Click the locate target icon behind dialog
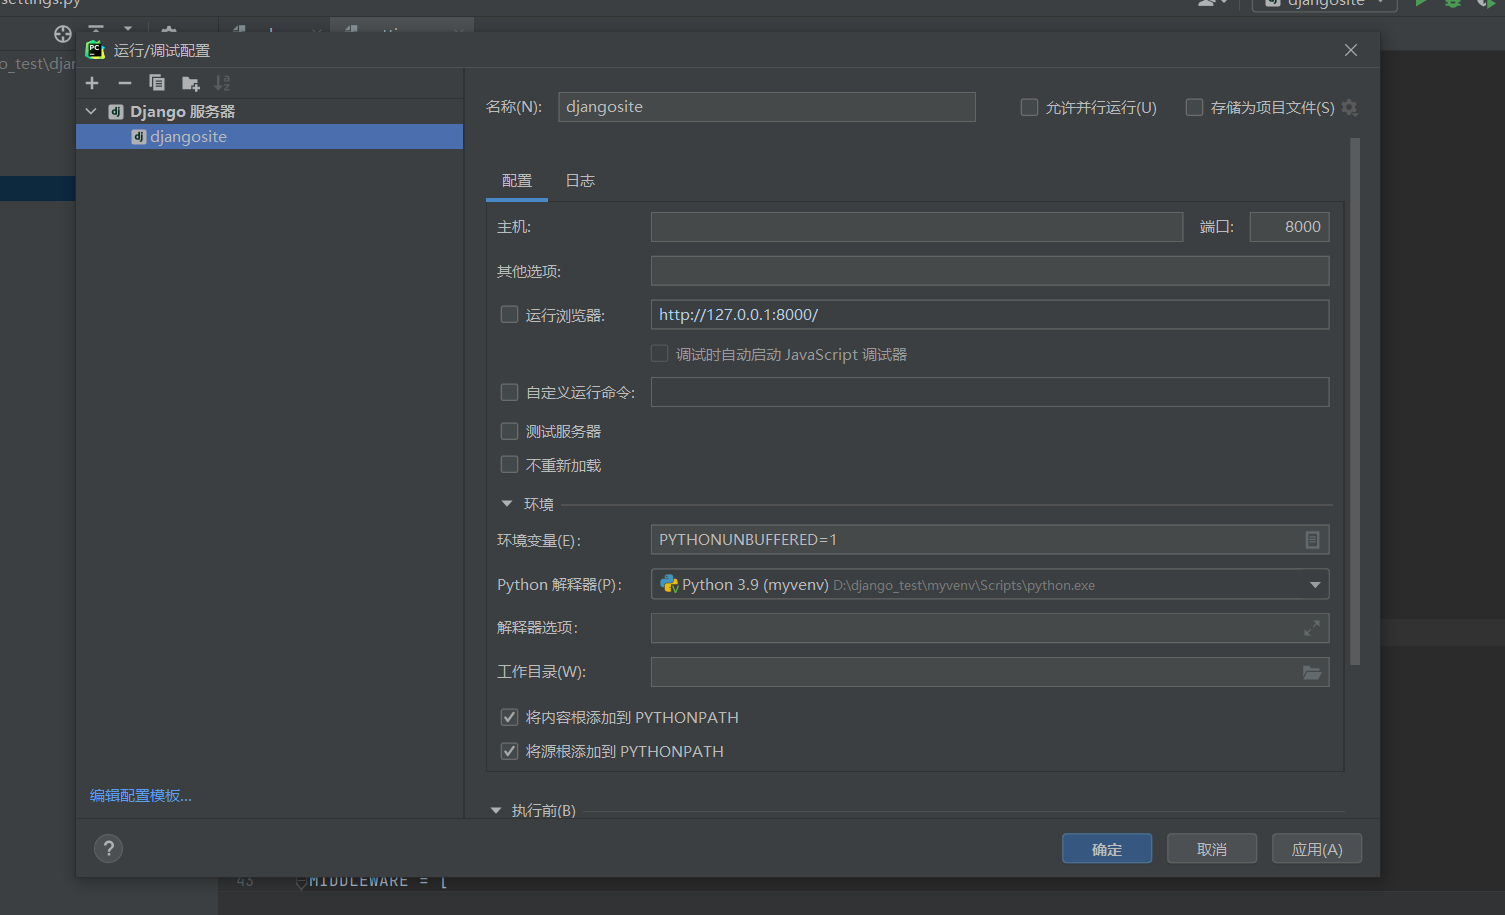The height and width of the screenshot is (915, 1505). pos(63,34)
